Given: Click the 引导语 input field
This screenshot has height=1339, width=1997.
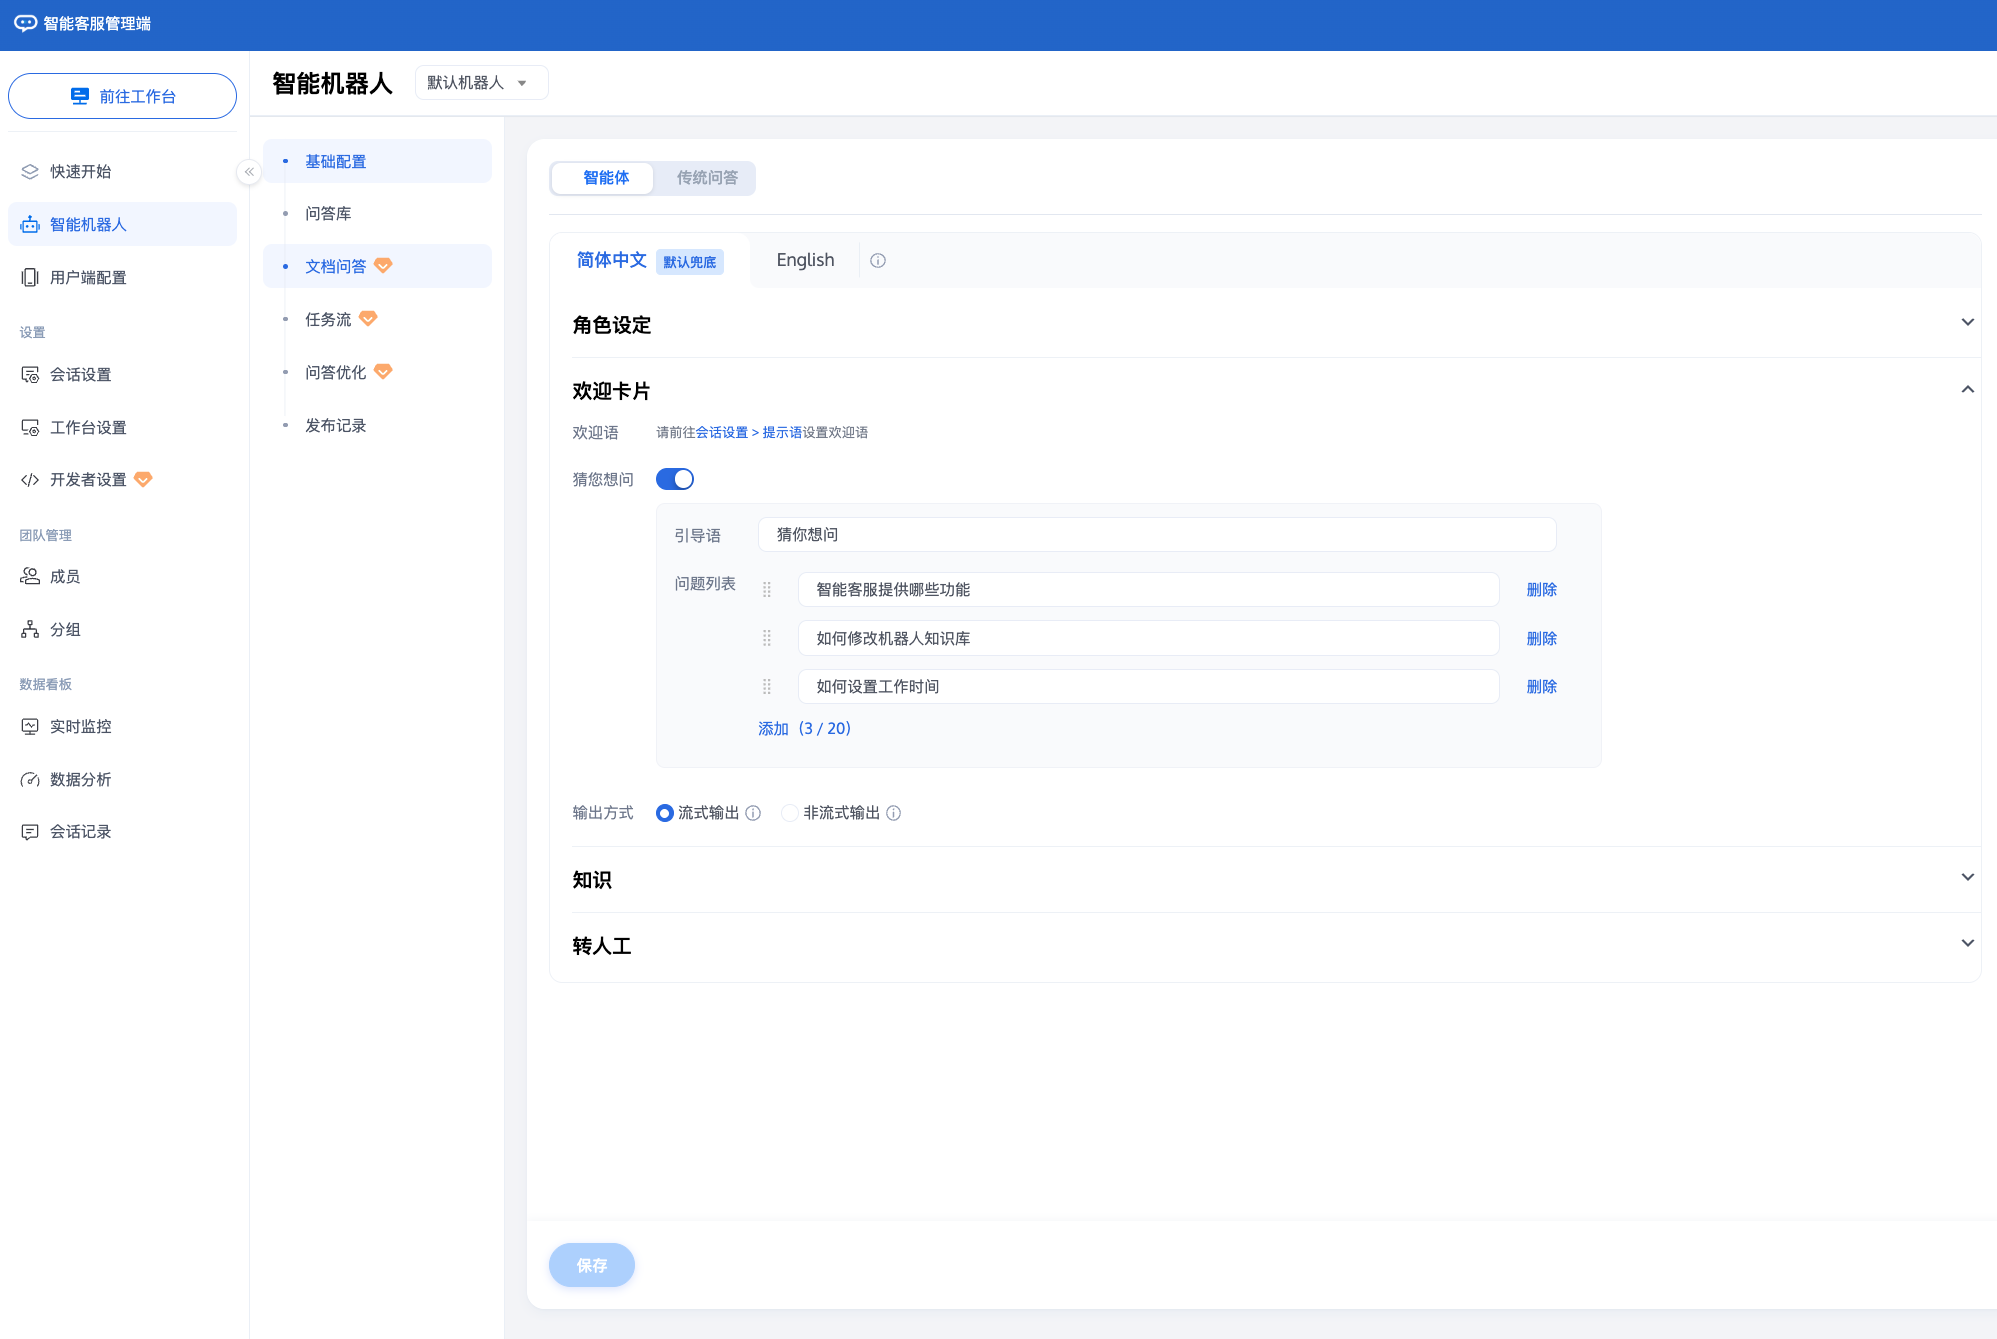Looking at the screenshot, I should (x=1156, y=535).
